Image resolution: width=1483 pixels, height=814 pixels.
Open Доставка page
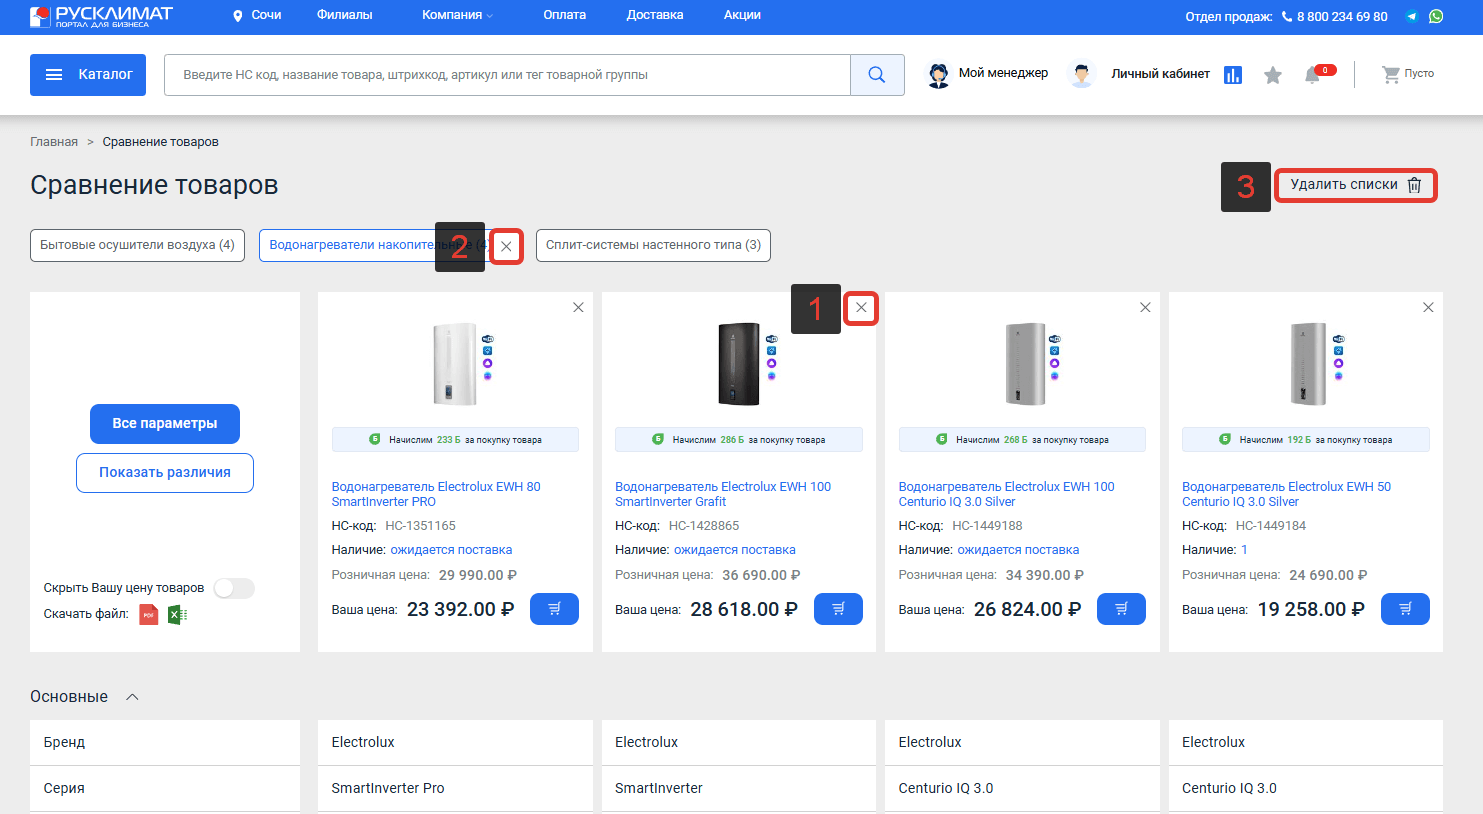coord(655,15)
